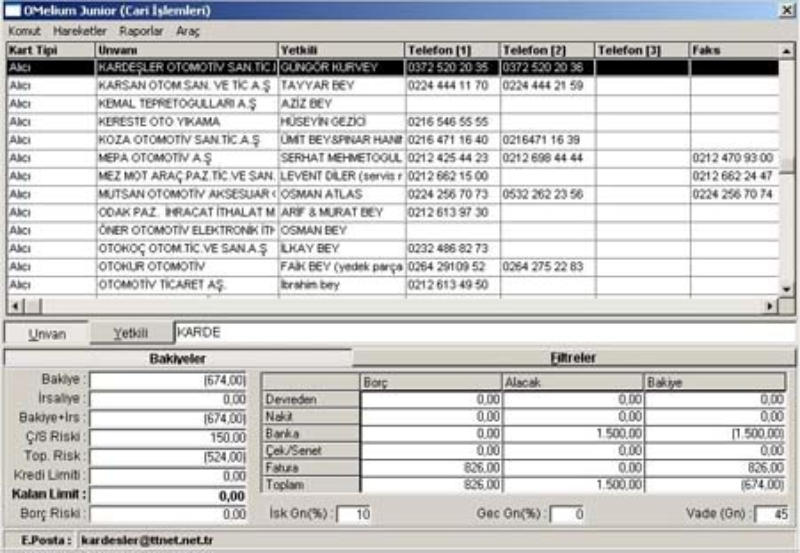Select the OTOKOÇ OTOM.TİC. row
This screenshot has height=553, width=800.
[x=393, y=248]
